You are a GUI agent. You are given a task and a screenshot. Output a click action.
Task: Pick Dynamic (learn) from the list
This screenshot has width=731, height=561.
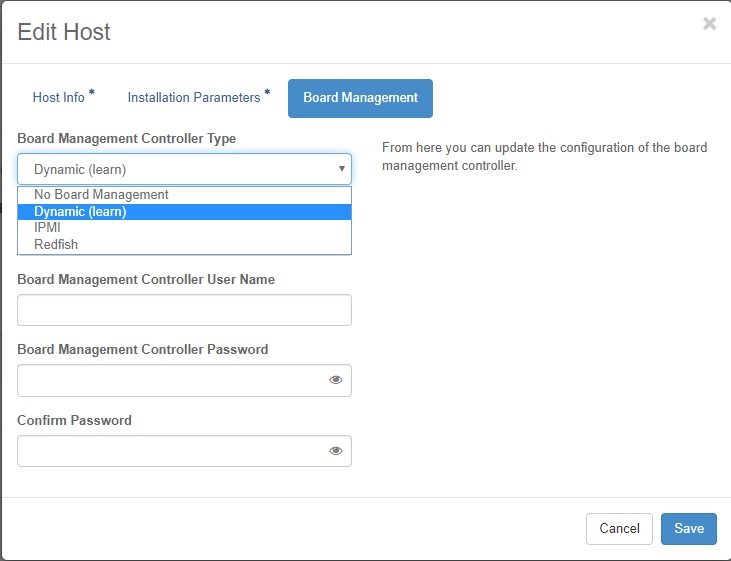(x=80, y=212)
